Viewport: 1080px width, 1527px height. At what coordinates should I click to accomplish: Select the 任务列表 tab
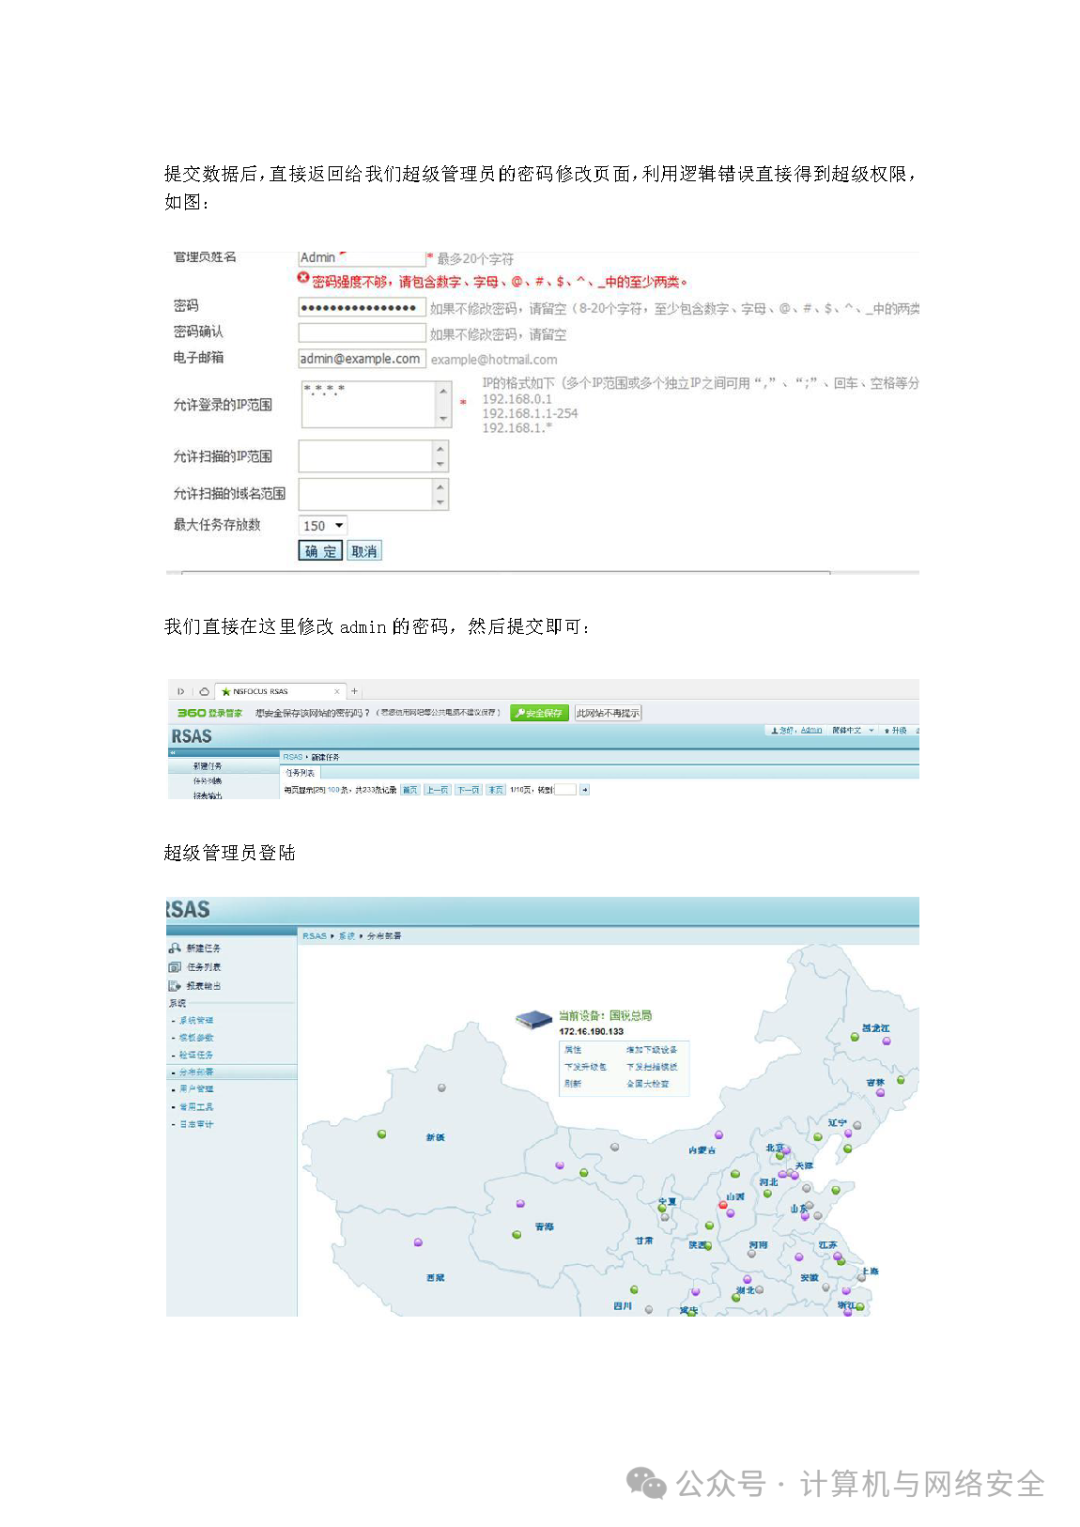coord(300,773)
